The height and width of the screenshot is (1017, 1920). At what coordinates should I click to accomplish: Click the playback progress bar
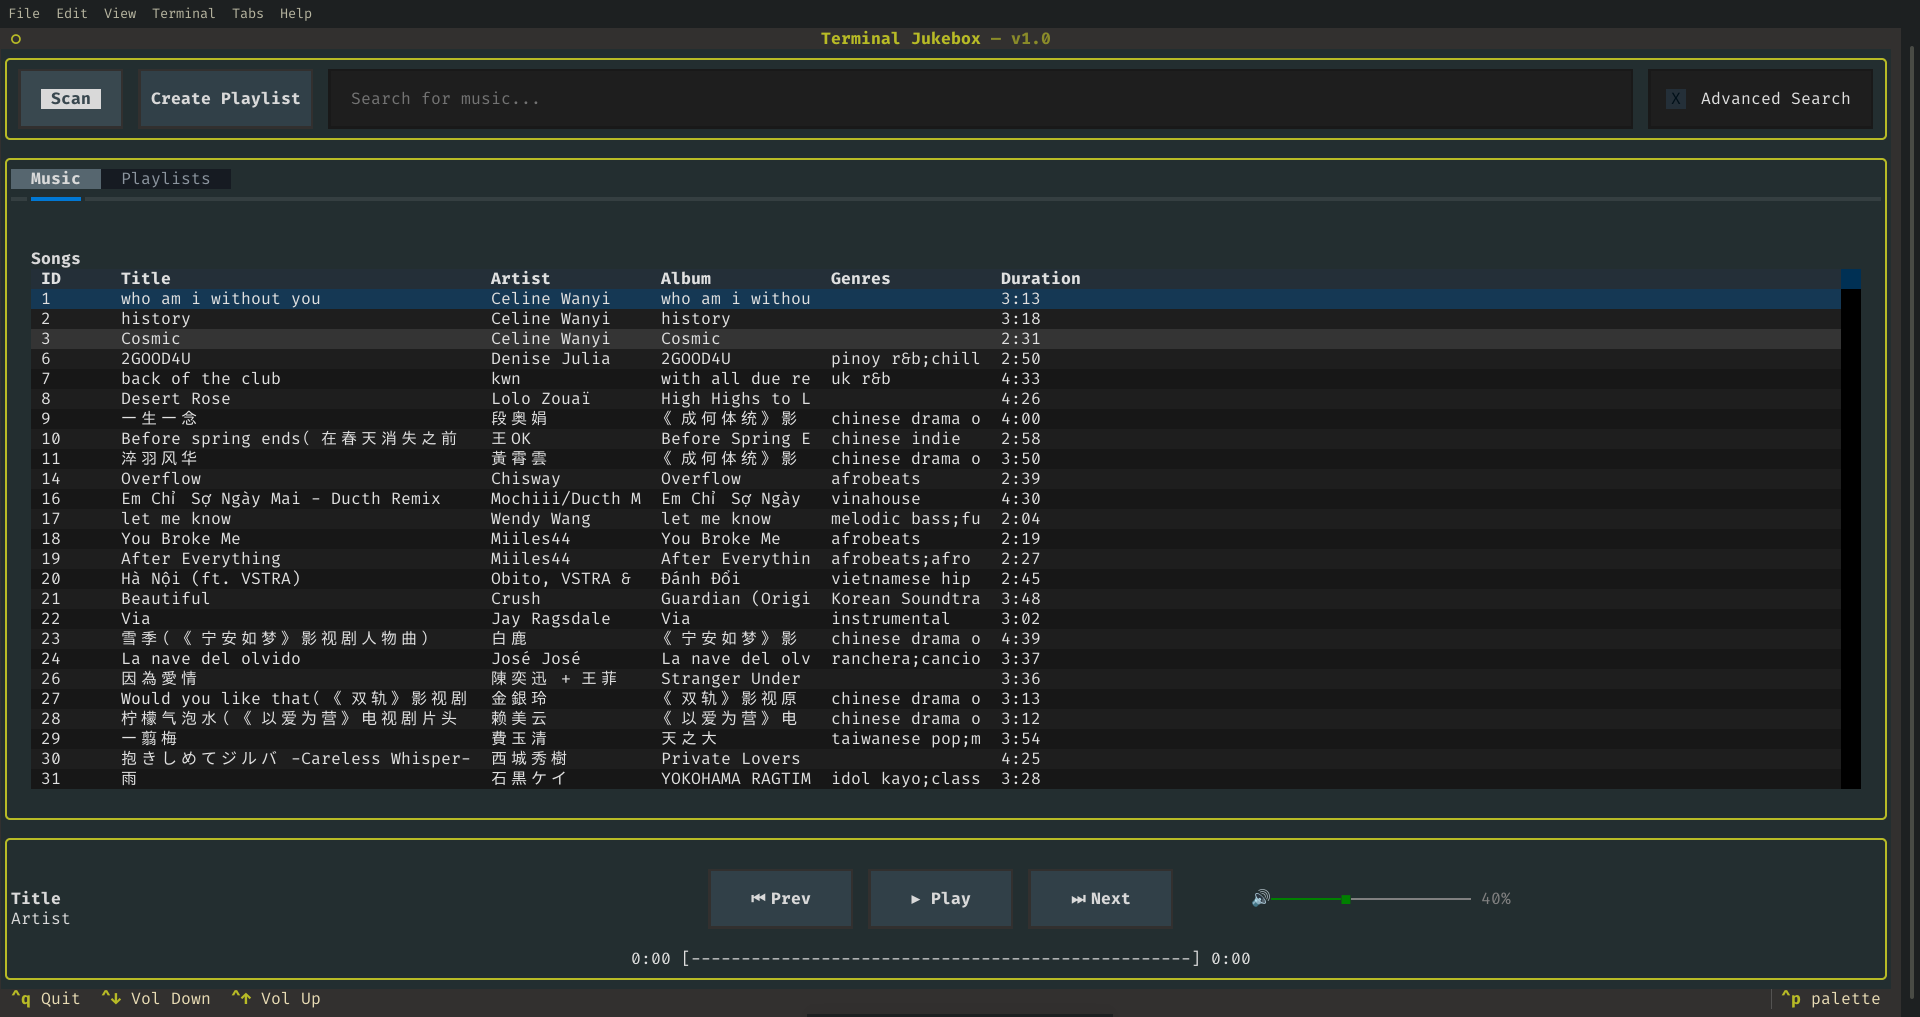coord(940,958)
